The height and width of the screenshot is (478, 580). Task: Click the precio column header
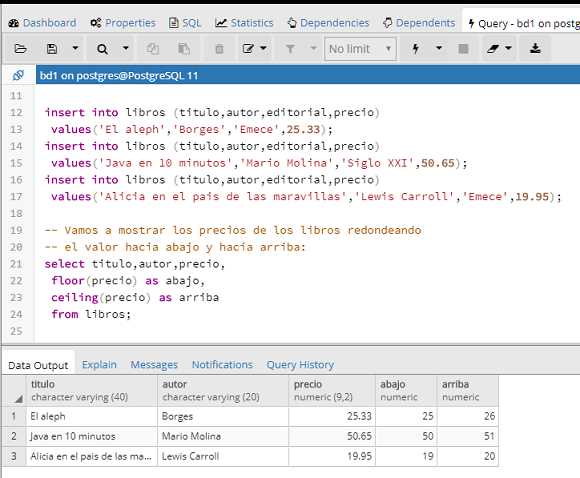332,391
